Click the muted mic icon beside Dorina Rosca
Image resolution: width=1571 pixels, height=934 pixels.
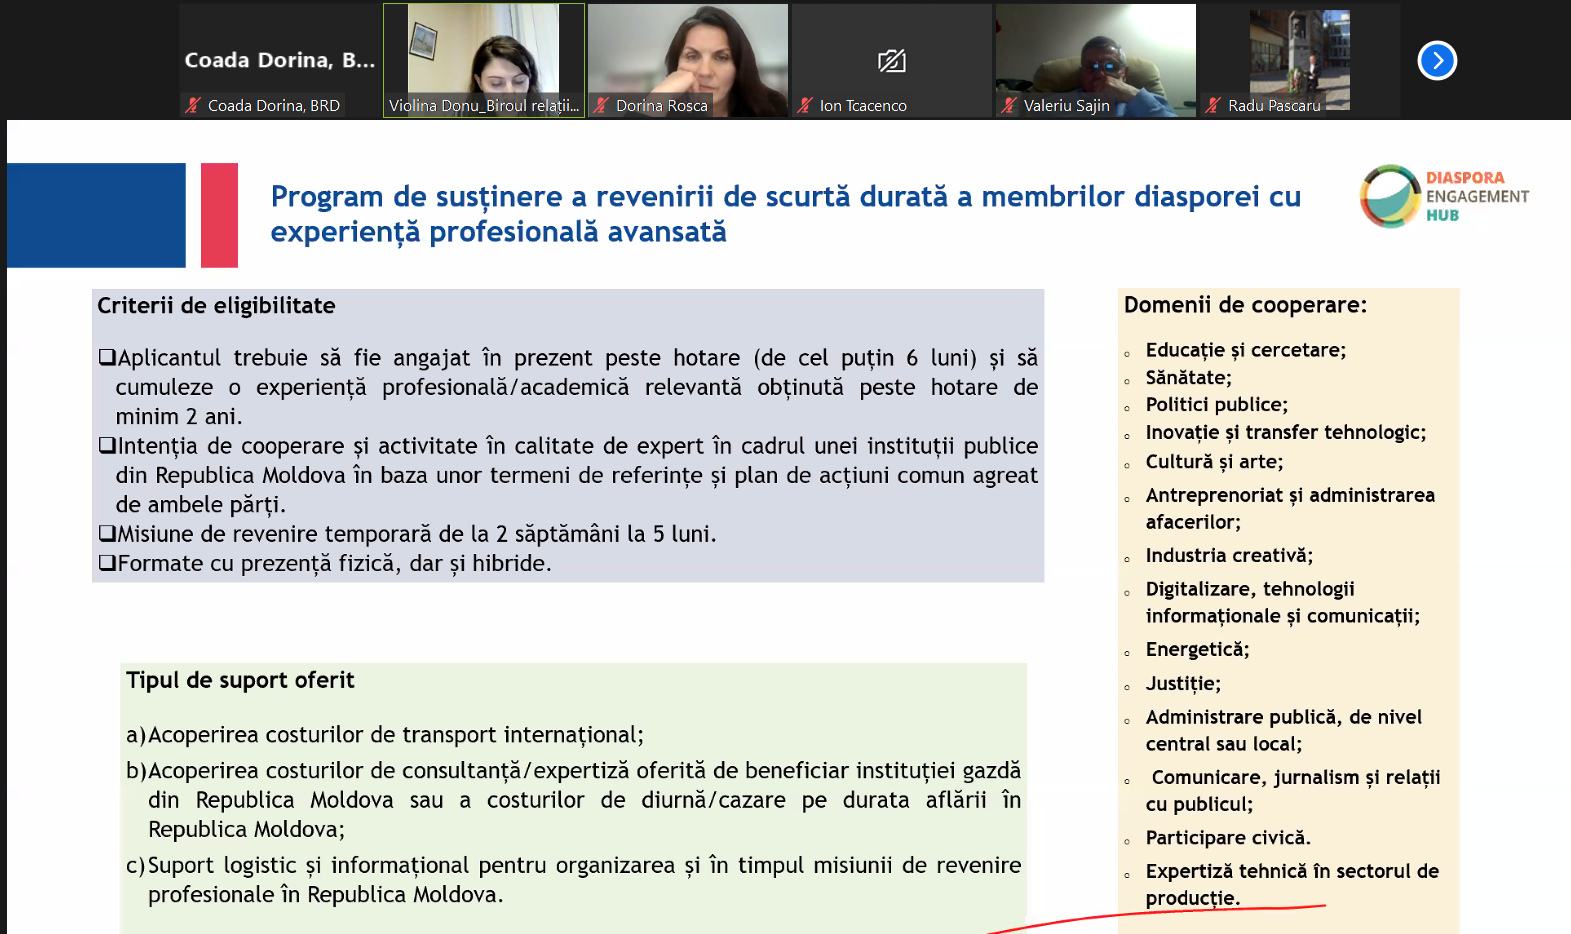click(x=601, y=105)
